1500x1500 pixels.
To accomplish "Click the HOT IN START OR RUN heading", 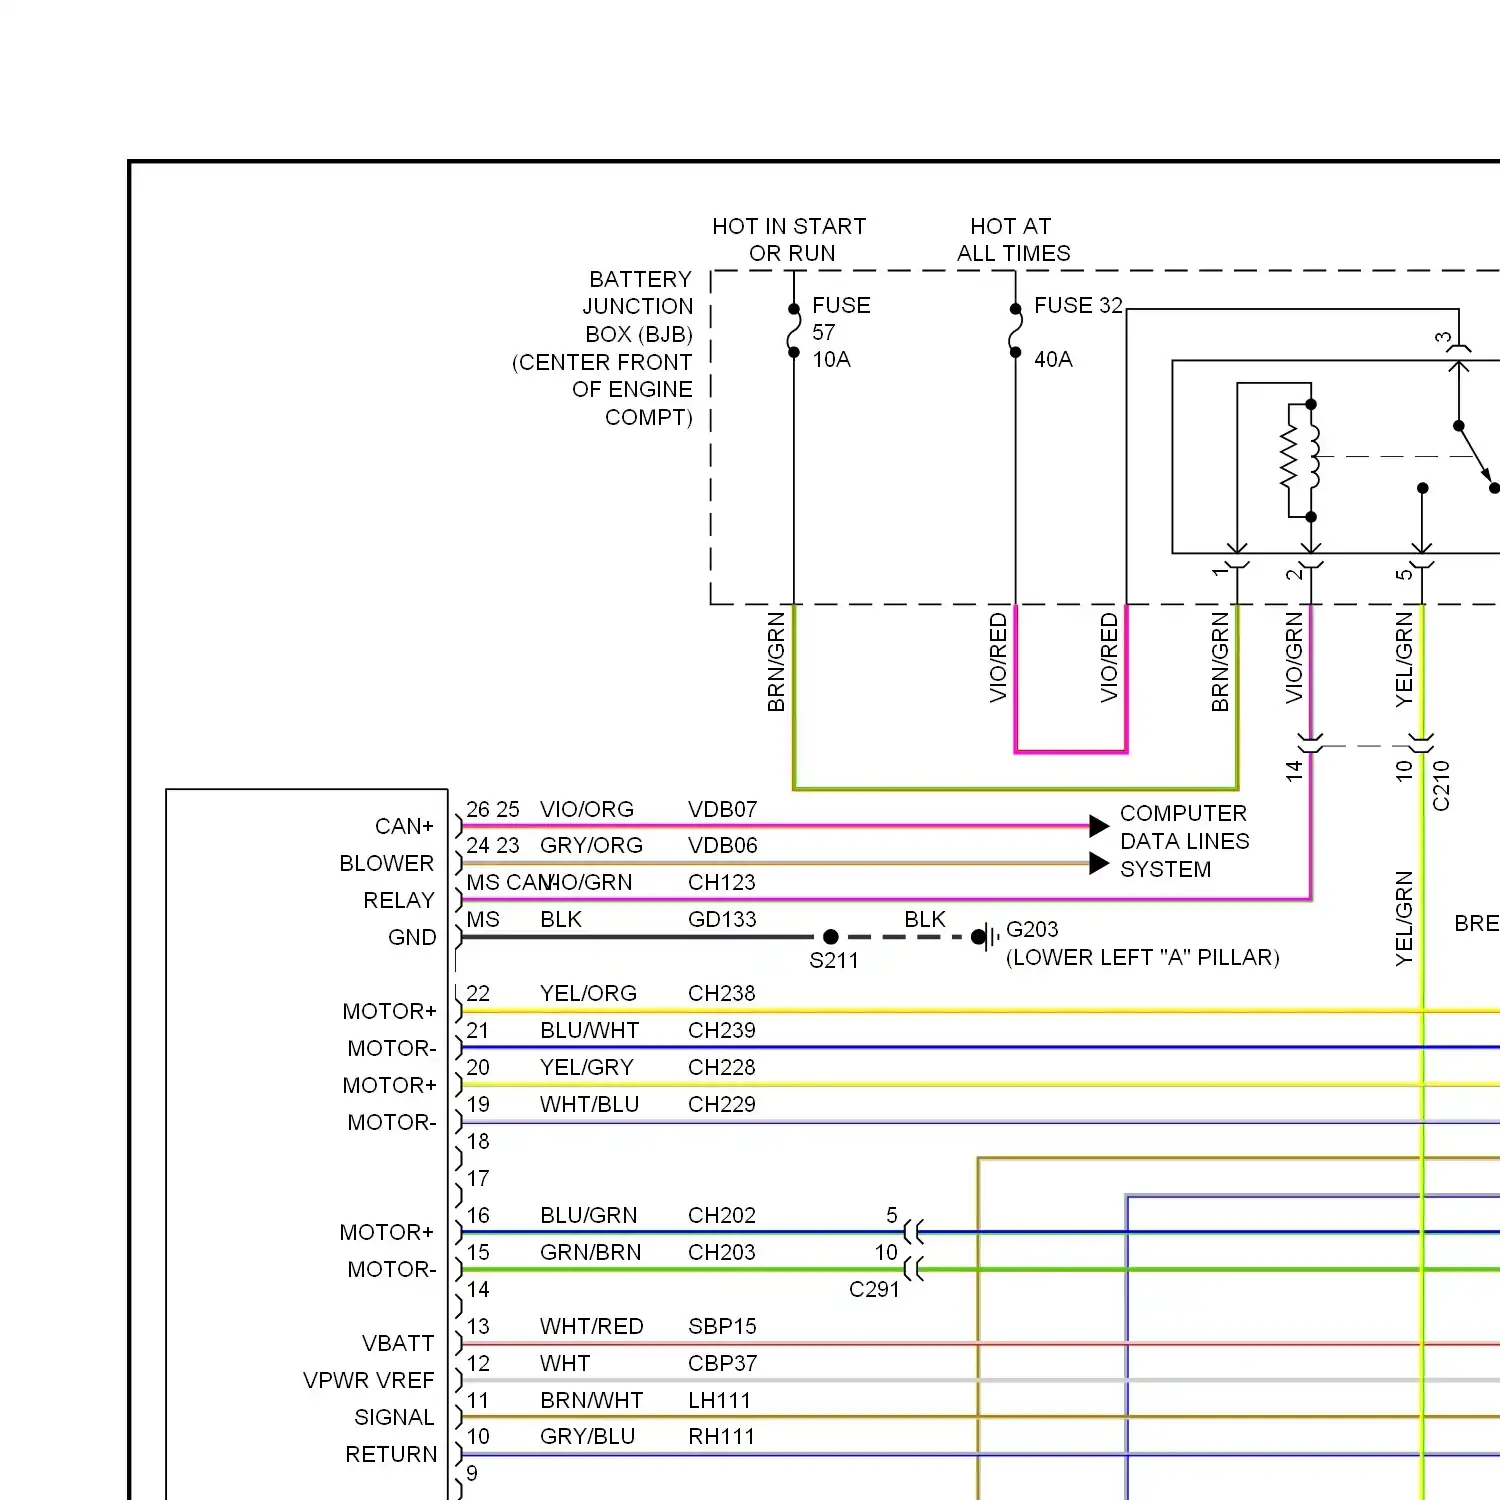I will click(x=789, y=240).
